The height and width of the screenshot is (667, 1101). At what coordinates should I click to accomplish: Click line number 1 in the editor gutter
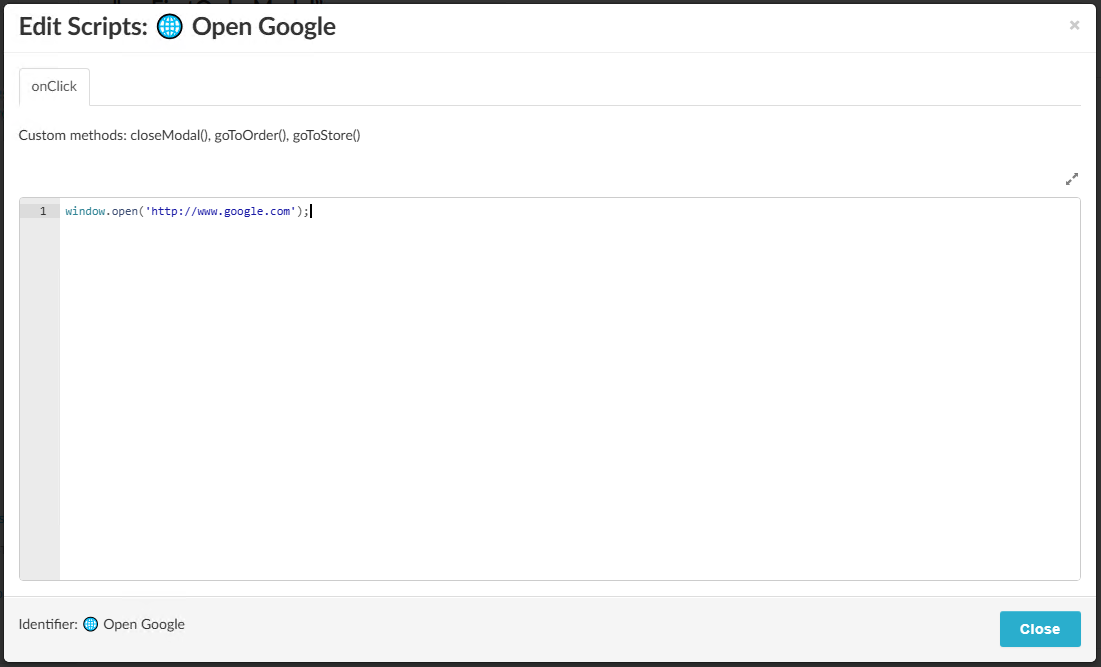(43, 211)
